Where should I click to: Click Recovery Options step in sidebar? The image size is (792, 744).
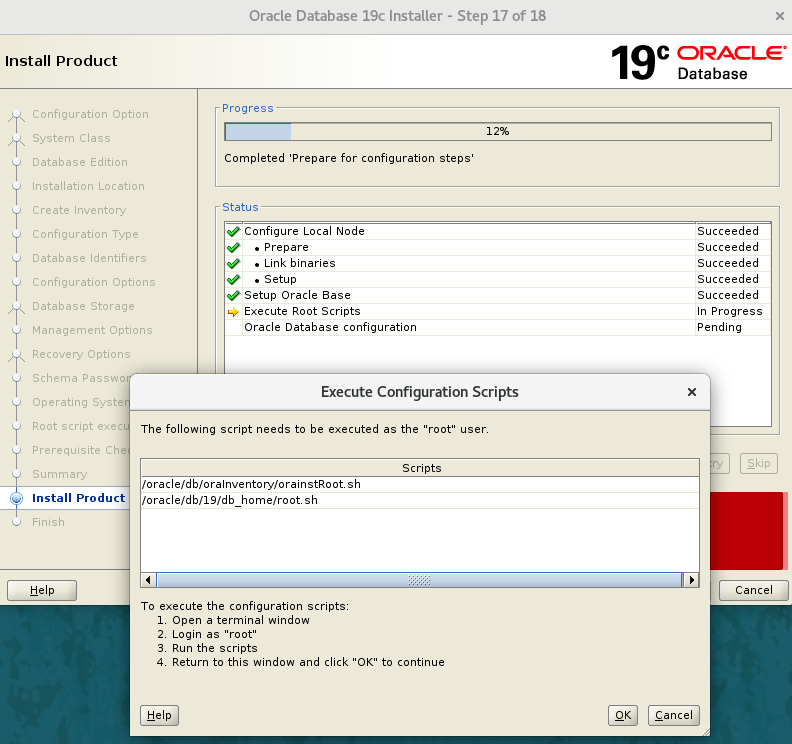(x=81, y=354)
